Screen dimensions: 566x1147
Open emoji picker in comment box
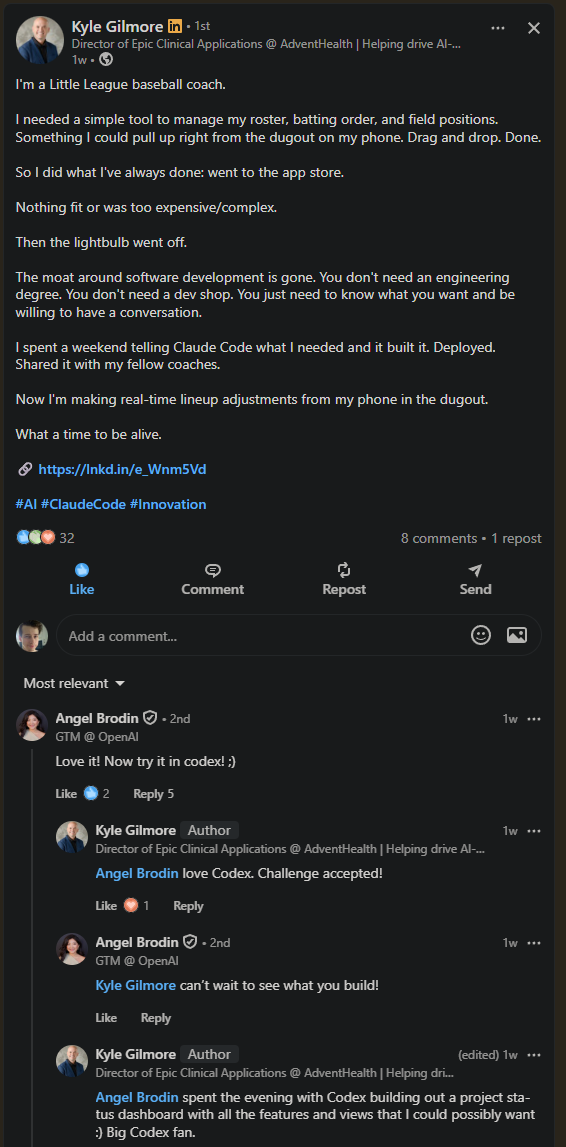[x=480, y=635]
